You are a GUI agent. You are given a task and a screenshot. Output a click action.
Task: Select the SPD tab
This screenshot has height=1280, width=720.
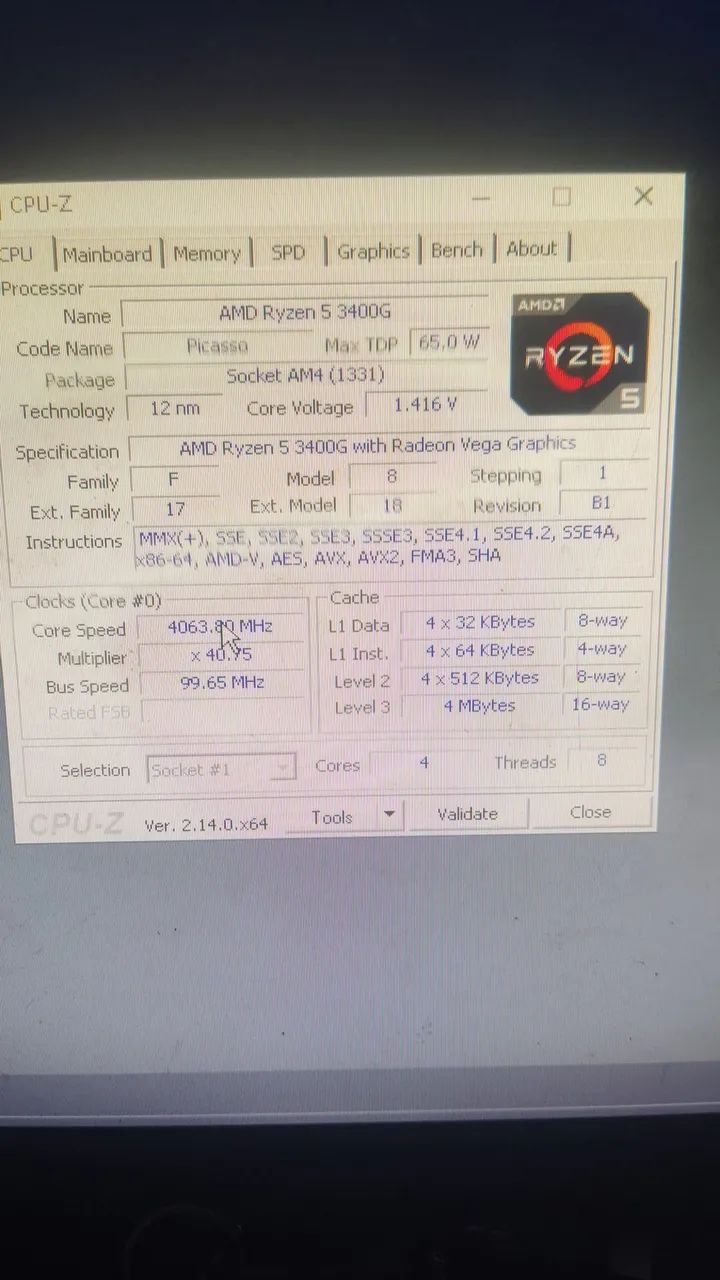tap(288, 252)
